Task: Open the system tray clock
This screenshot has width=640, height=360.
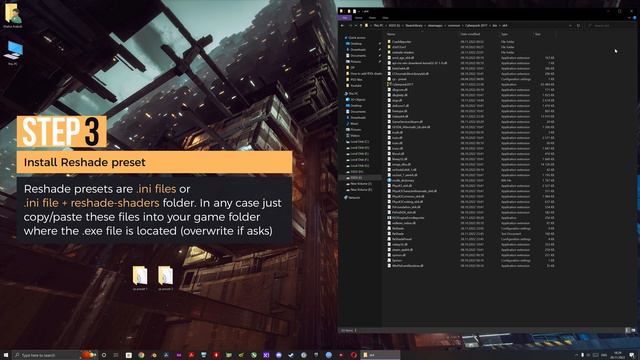Action: pos(617,355)
